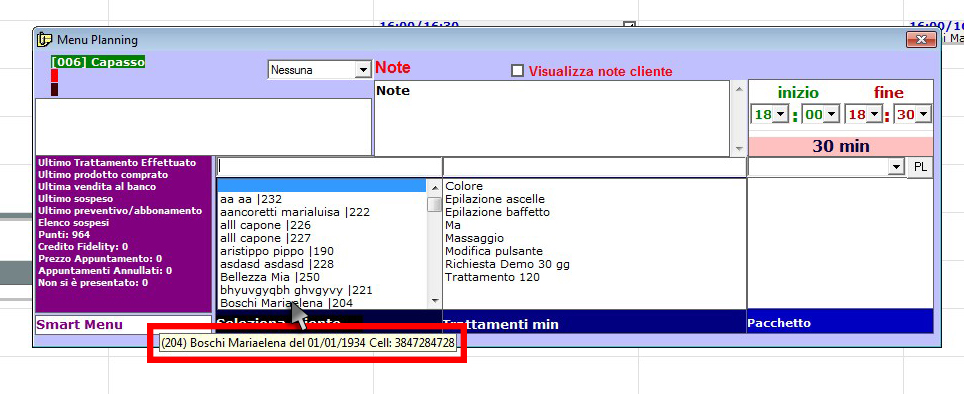Click Ultimo preventivo/abbonamento link
Screen dimensions: 964x394
[x=120, y=210]
